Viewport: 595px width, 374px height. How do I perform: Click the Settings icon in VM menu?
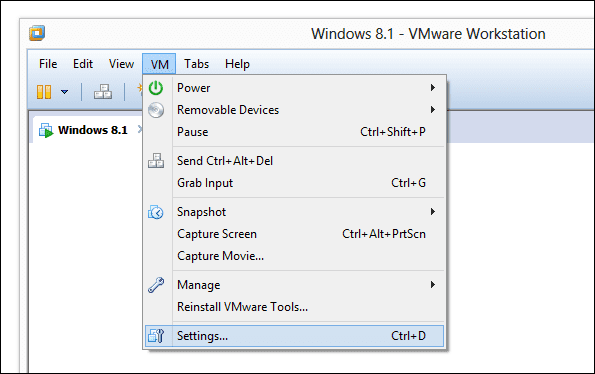(x=156, y=336)
